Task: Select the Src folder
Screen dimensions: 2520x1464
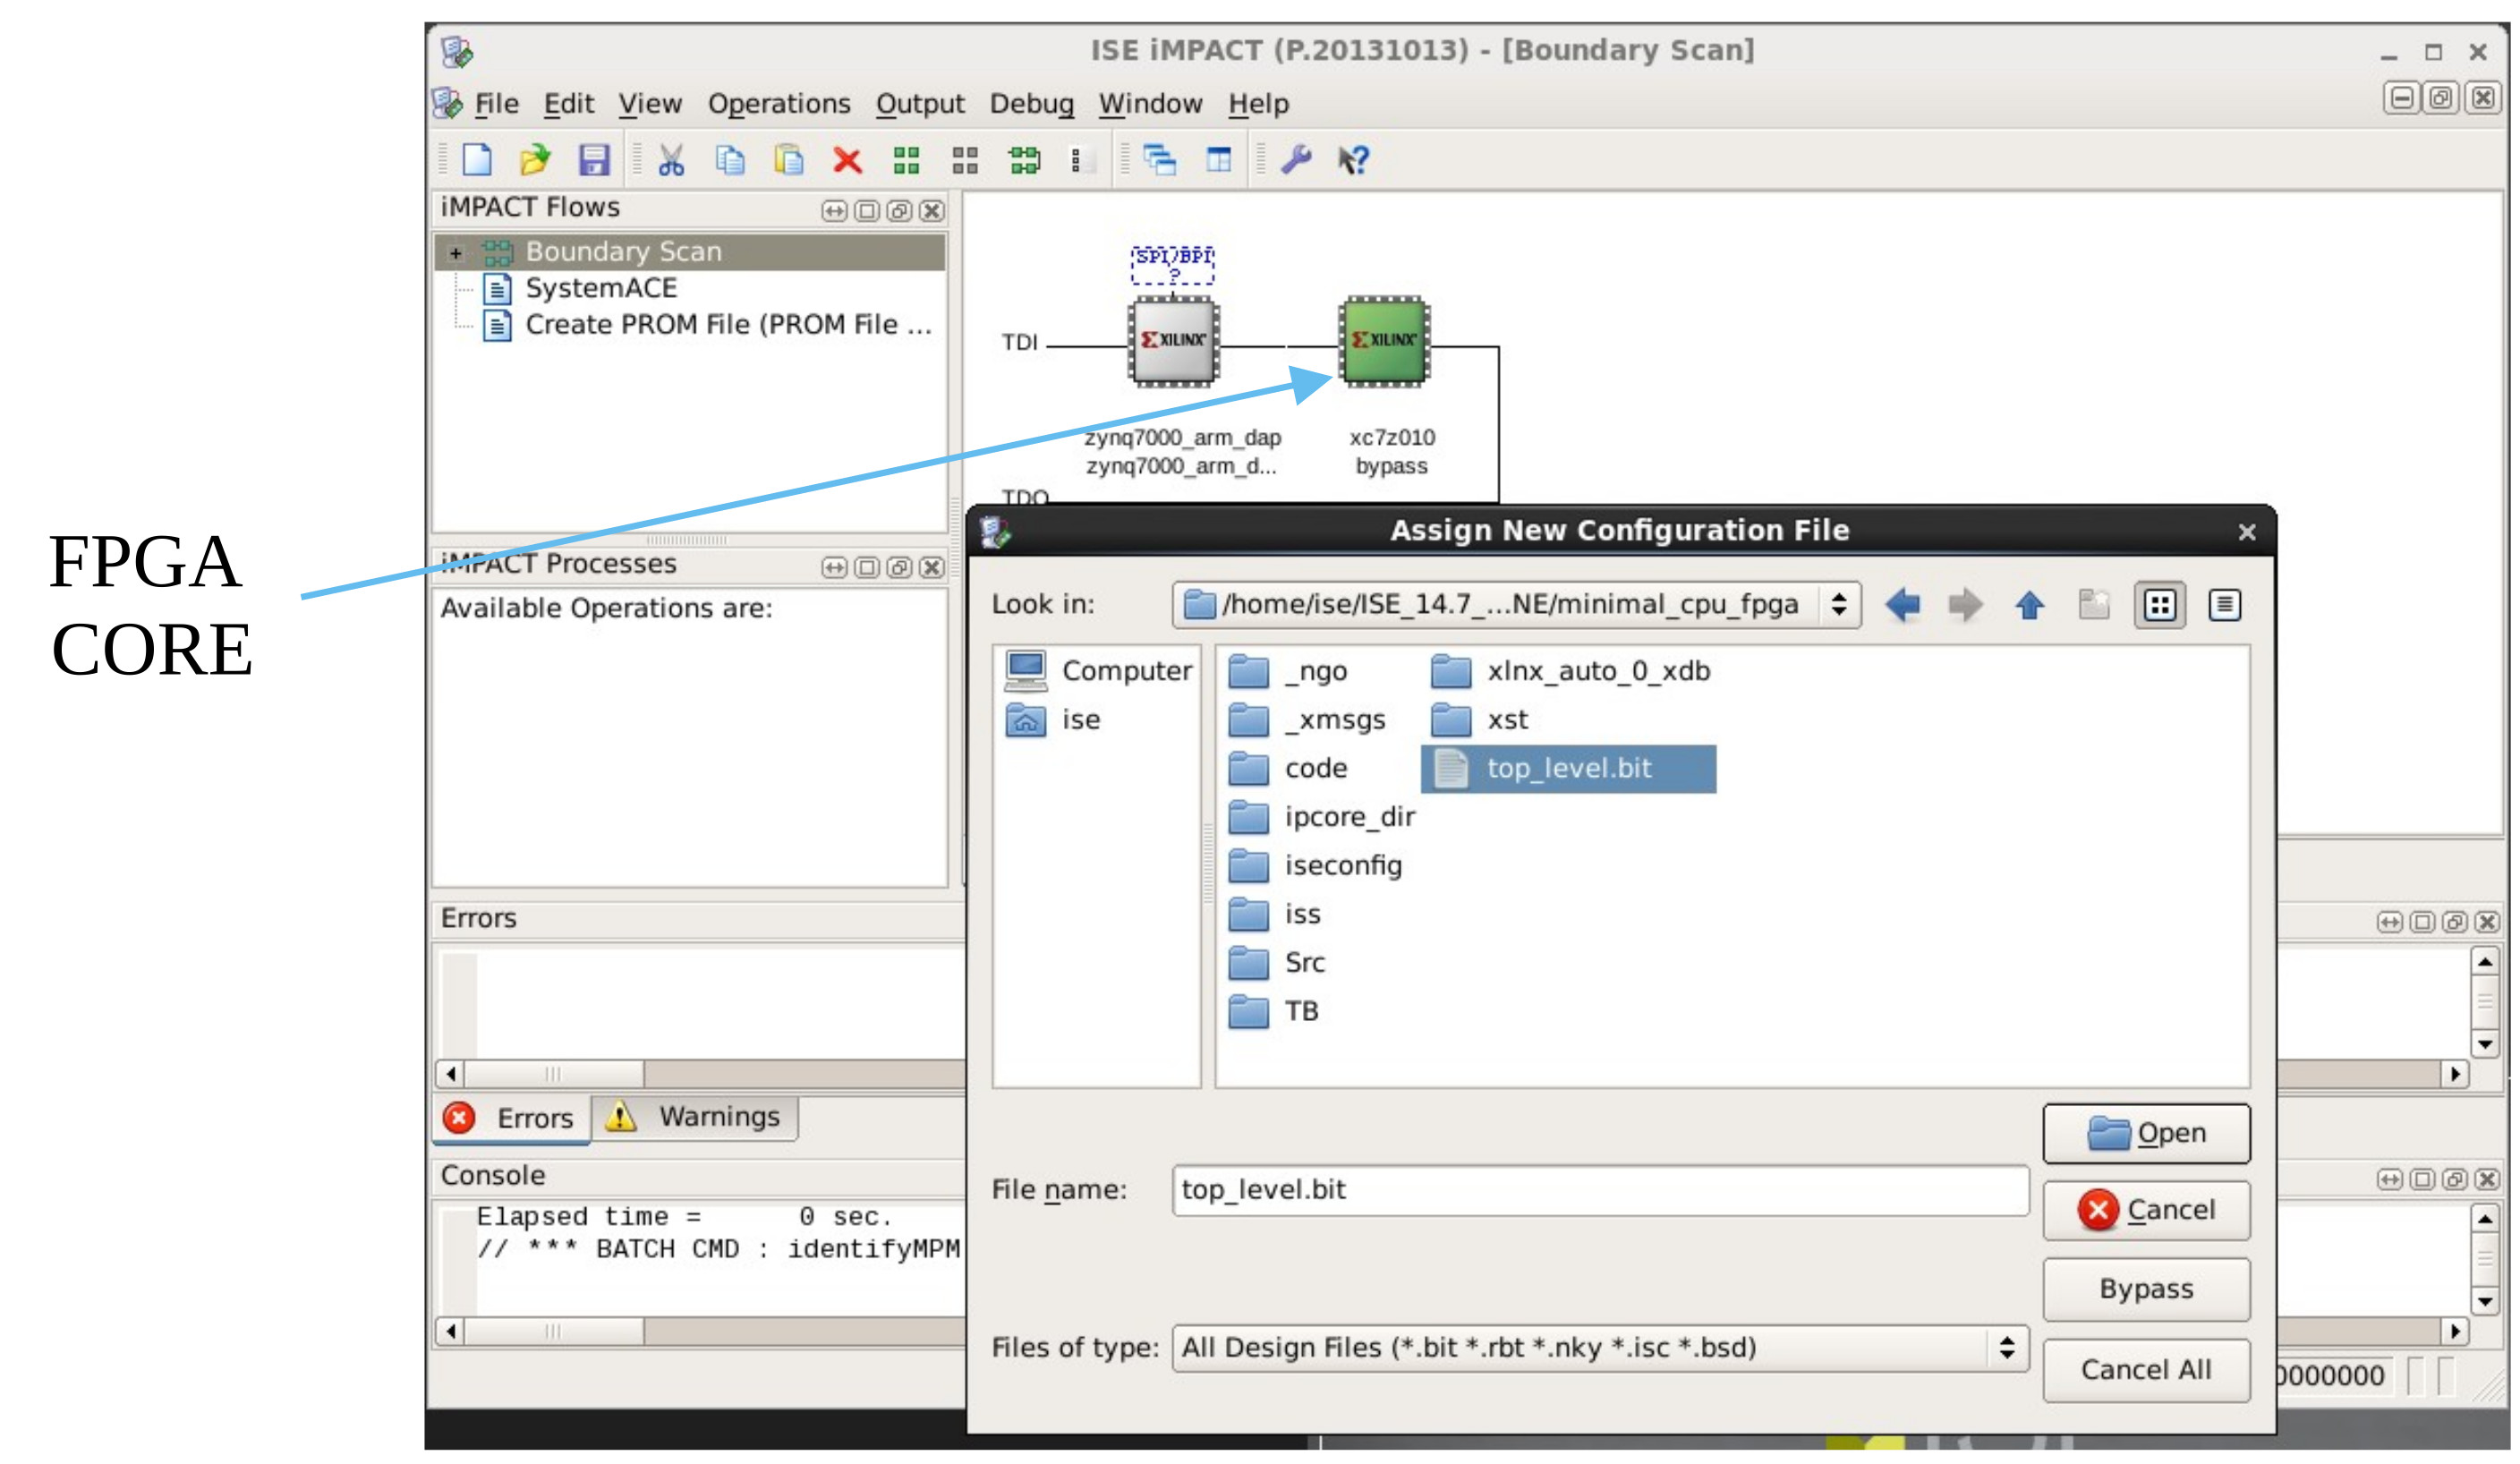Action: [1277, 963]
